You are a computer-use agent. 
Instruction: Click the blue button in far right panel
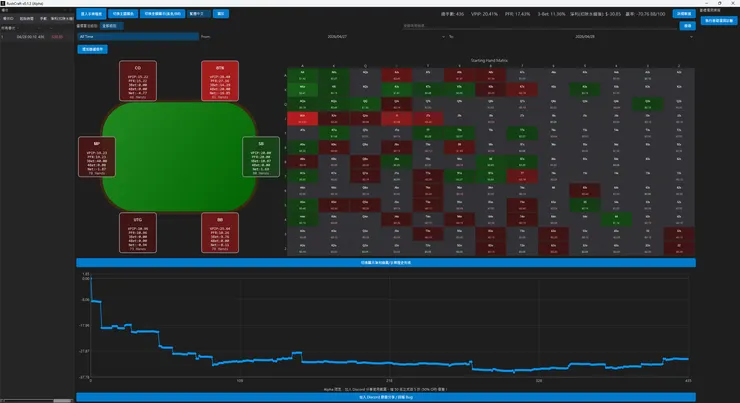tap(719, 20)
